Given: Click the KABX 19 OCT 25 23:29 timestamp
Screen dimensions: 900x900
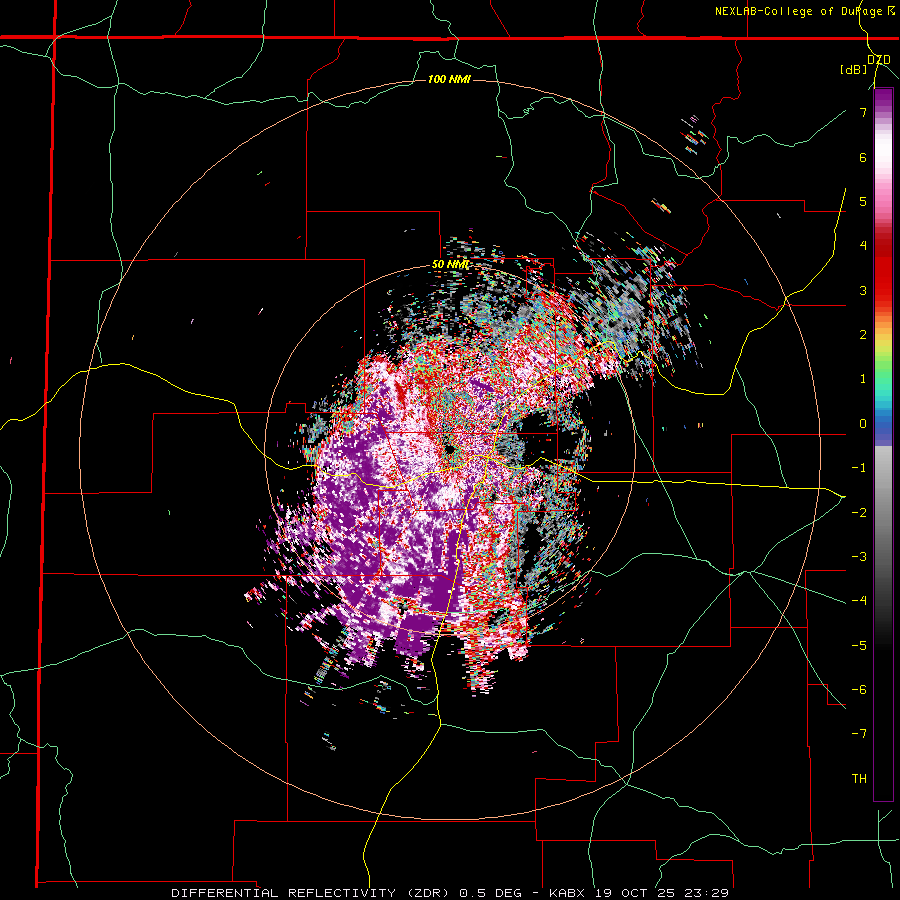Looking at the screenshot, I should [639, 893].
